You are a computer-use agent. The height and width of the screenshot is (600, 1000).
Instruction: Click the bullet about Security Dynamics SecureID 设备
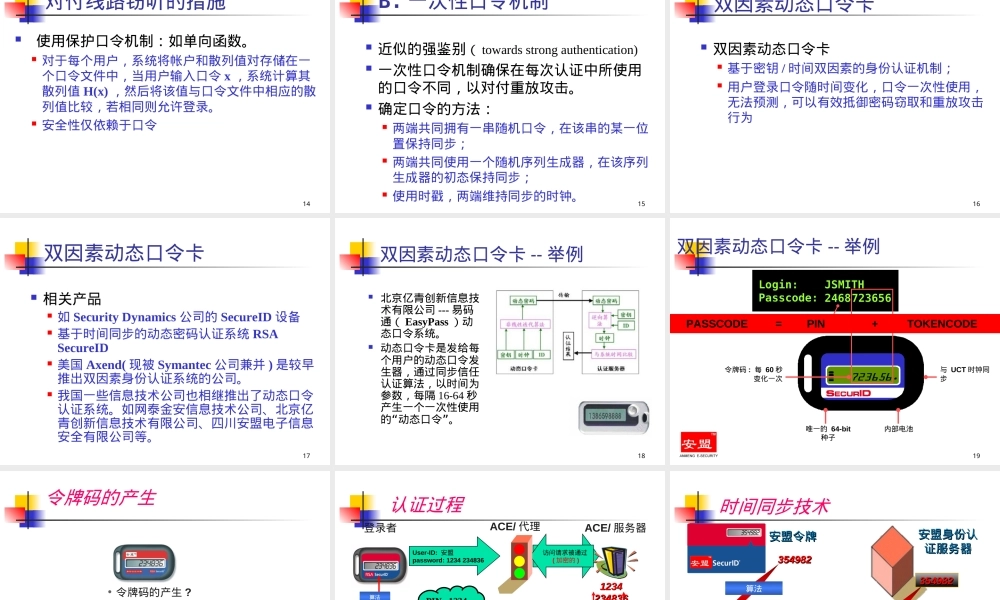point(179,317)
